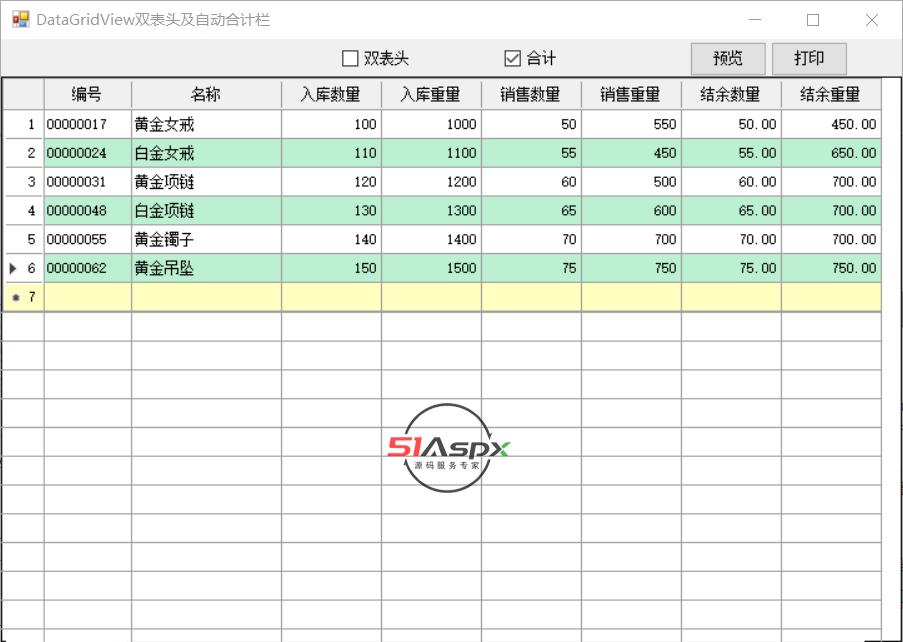Click 结余数量 value 60.00

pos(731,182)
